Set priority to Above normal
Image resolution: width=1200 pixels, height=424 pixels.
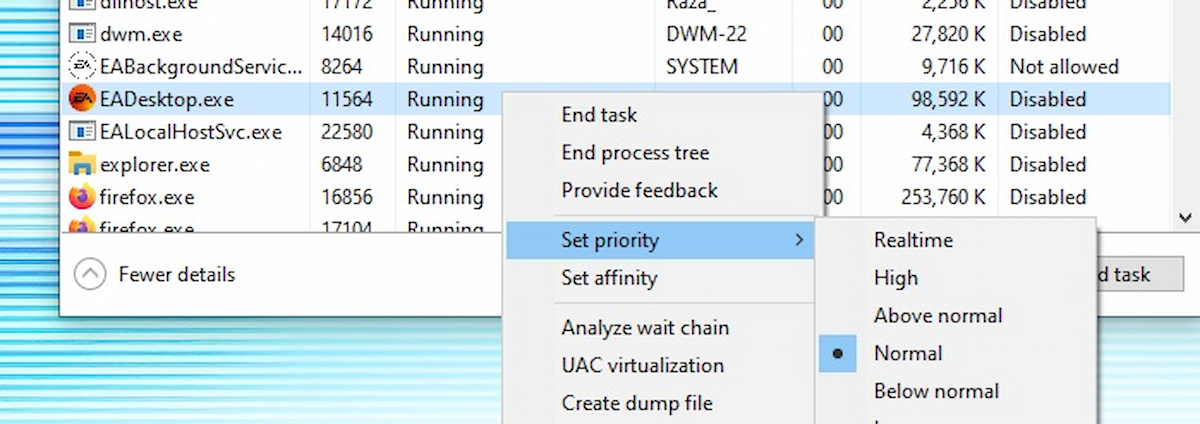coord(937,316)
